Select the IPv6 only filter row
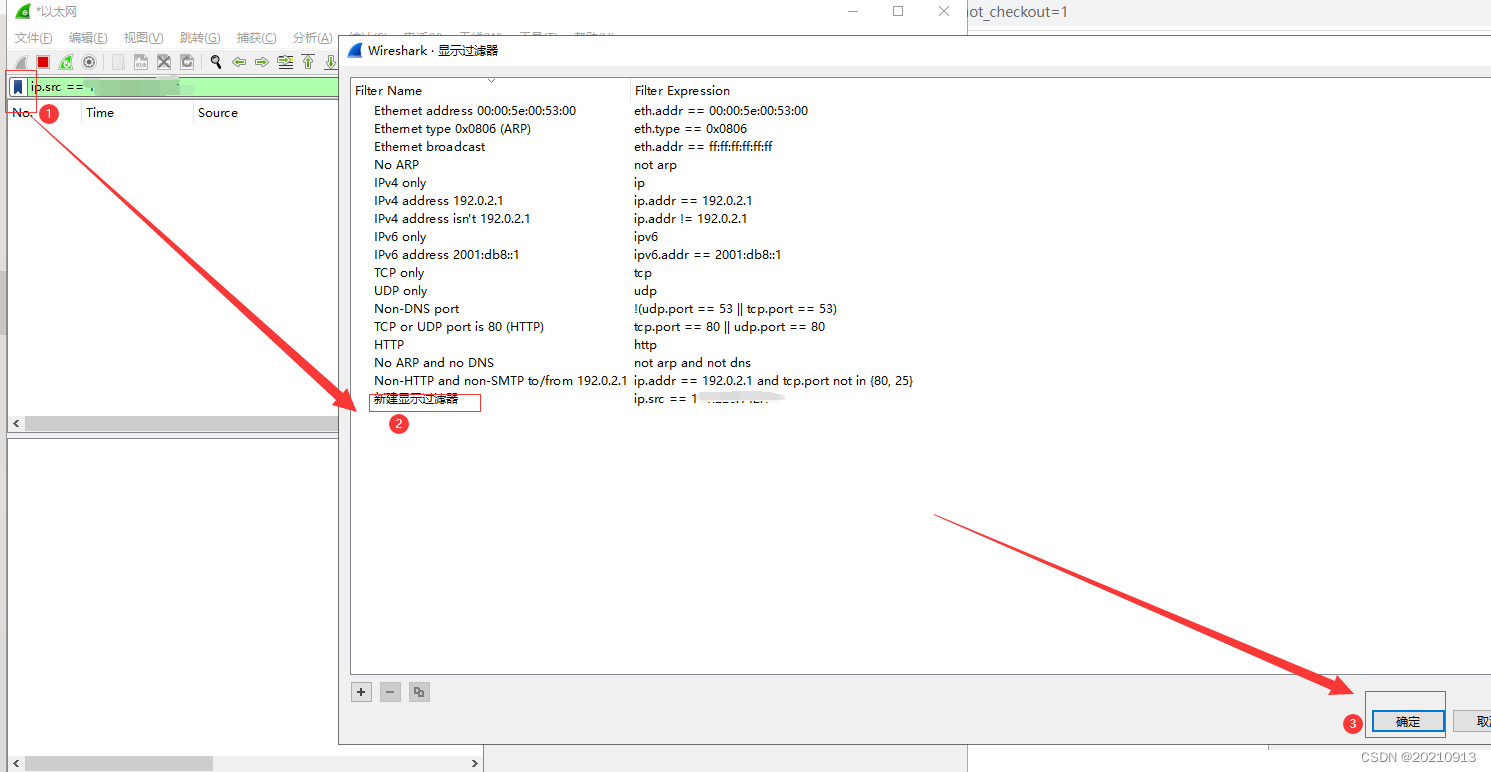 pyautogui.click(x=400, y=237)
